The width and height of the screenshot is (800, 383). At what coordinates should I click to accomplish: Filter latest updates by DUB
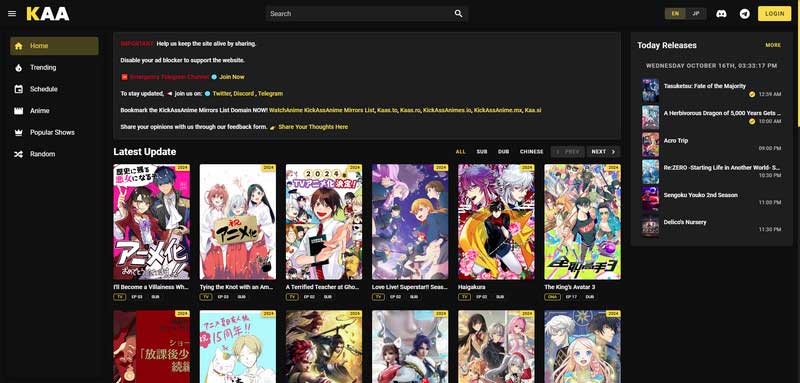[503, 151]
